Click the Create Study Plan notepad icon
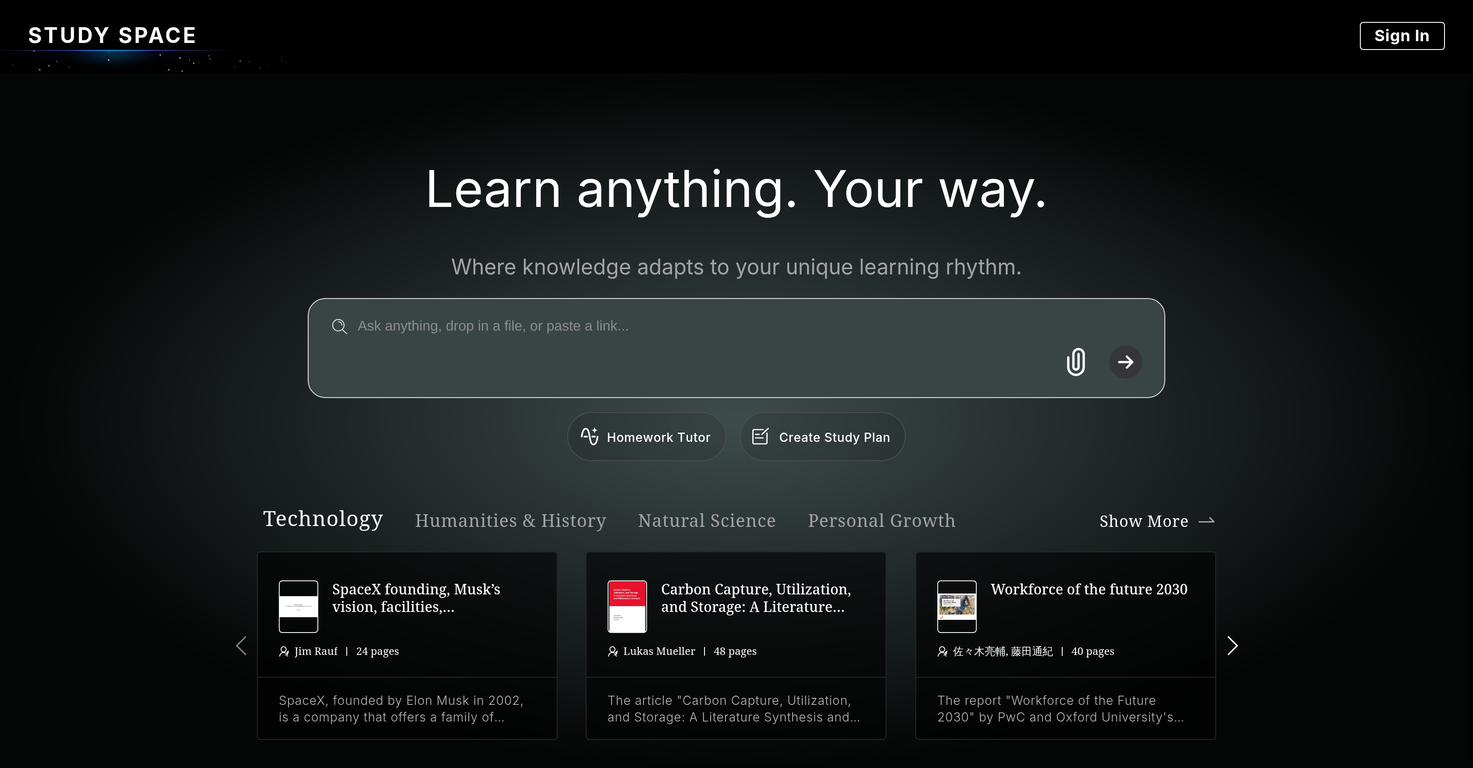The width and height of the screenshot is (1473, 768). click(760, 437)
